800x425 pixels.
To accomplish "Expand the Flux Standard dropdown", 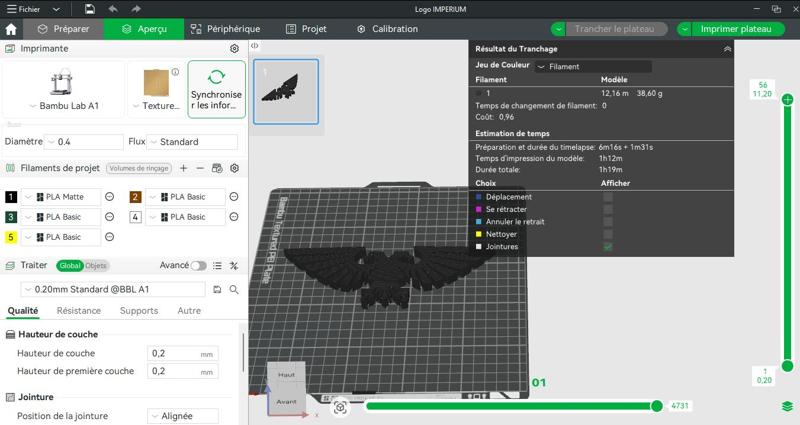I will tap(193, 142).
